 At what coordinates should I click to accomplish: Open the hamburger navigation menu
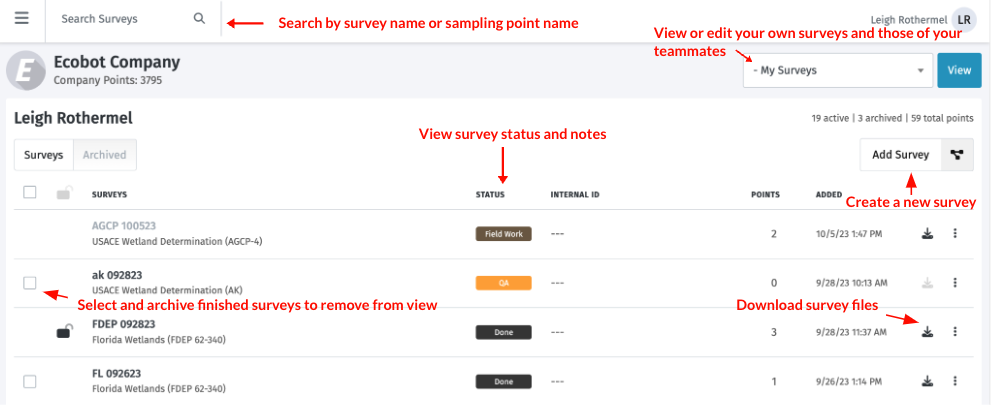22,19
